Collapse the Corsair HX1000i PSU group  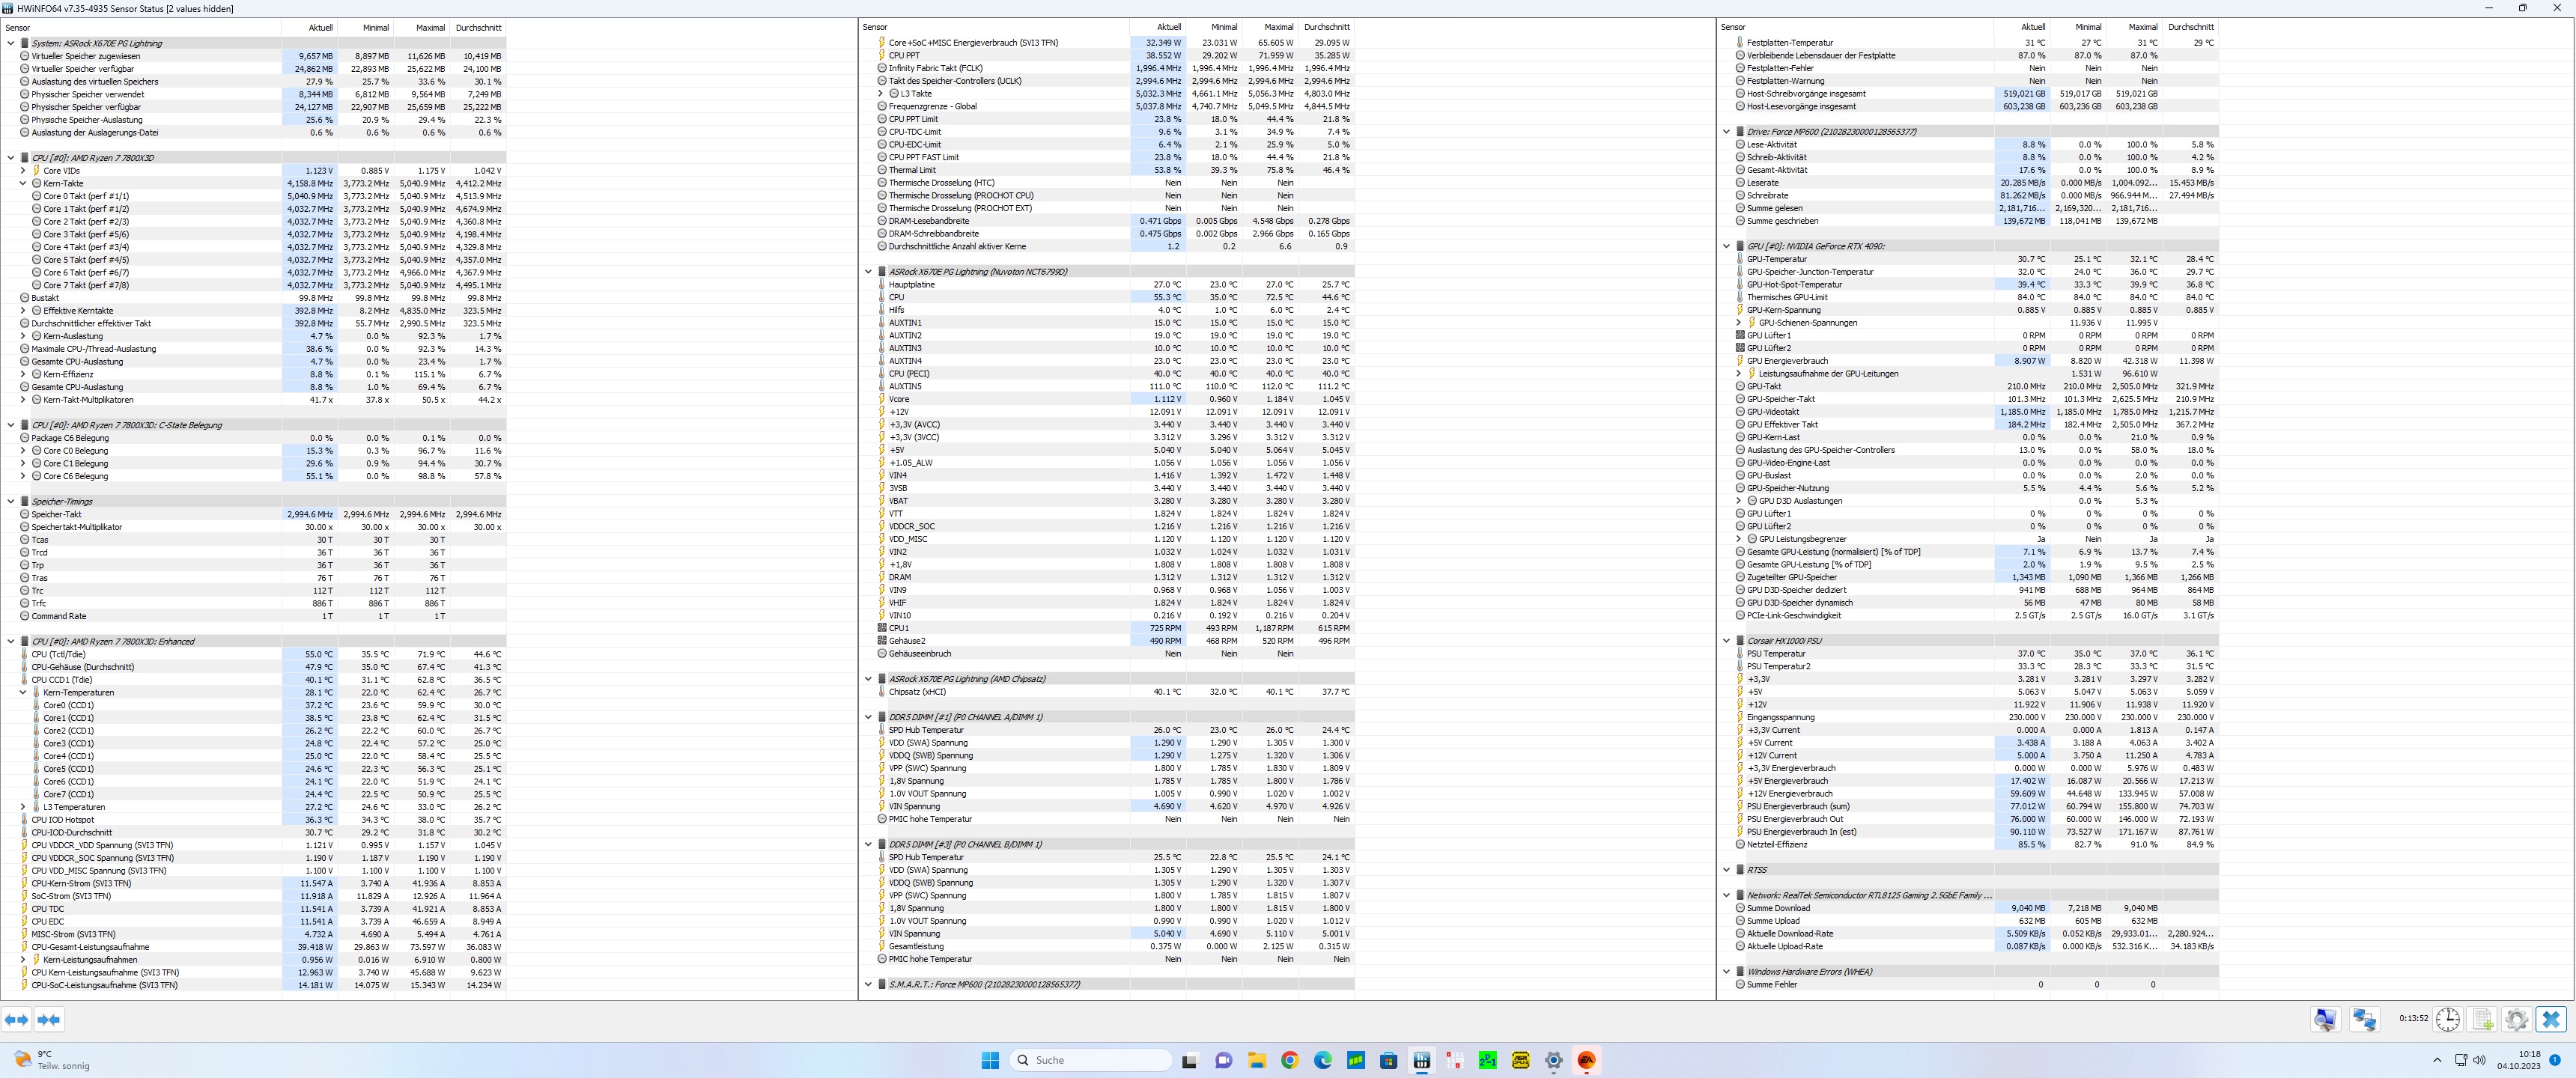(1726, 641)
